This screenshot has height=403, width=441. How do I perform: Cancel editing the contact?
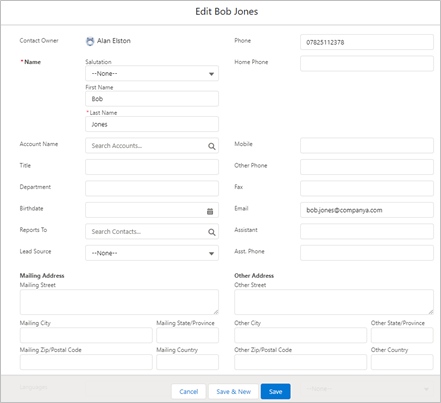coord(189,391)
